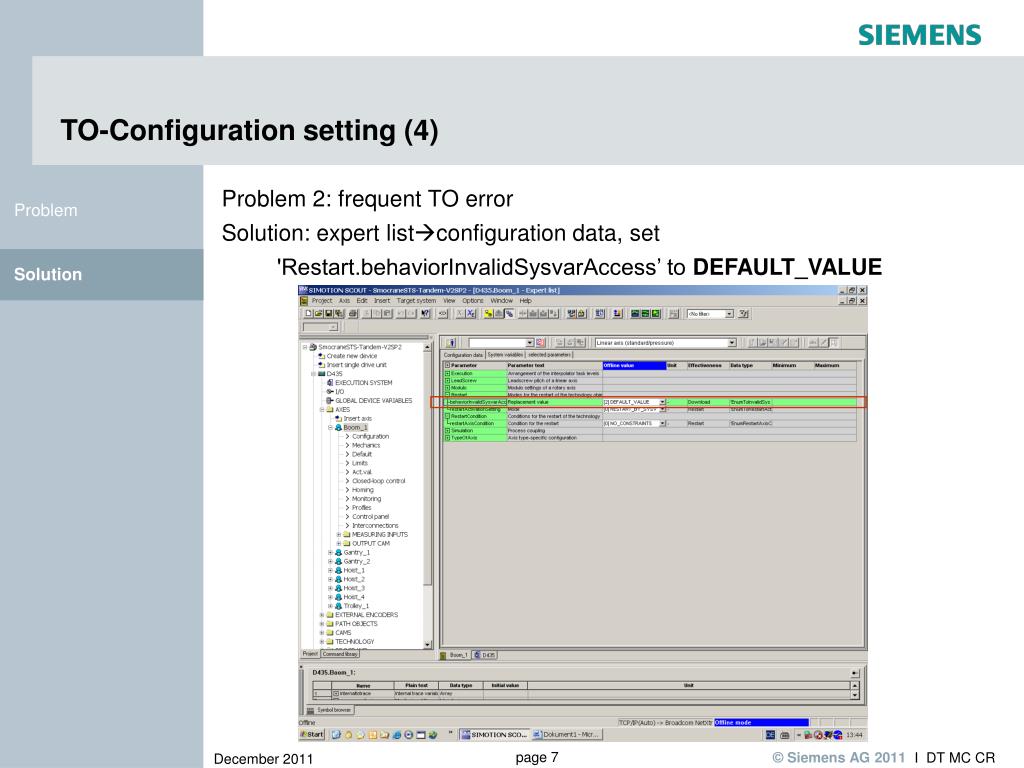The height and width of the screenshot is (768, 1024).
Task: Expand the EXTERNAL ENCODERS folder
Action: click(322, 615)
